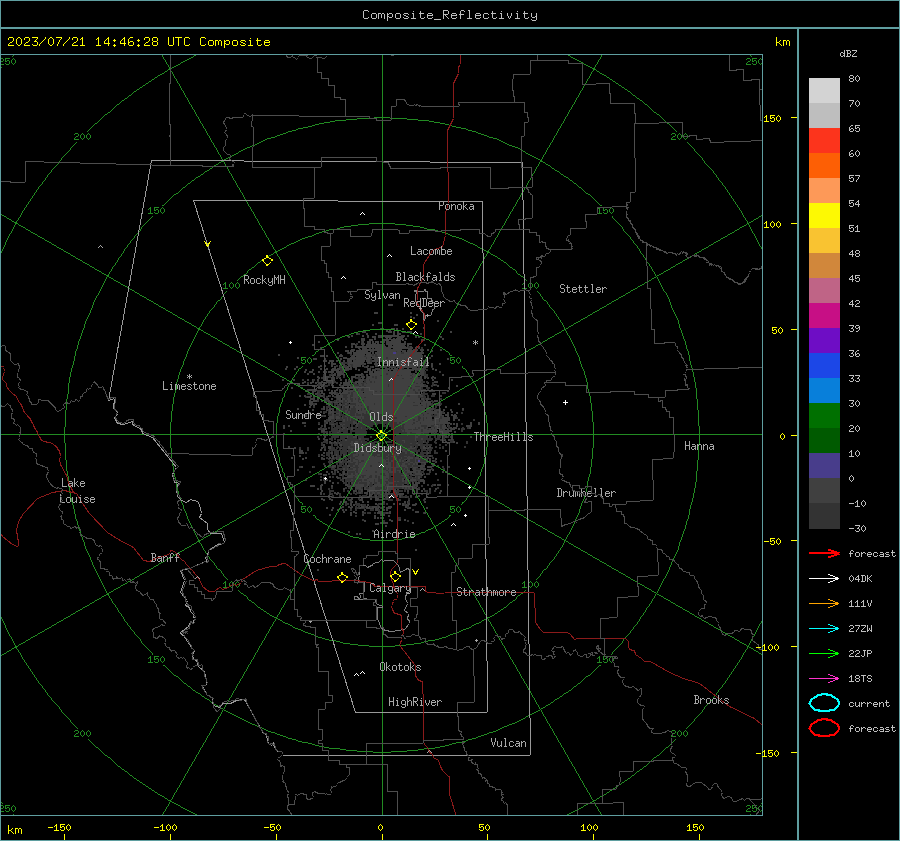The height and width of the screenshot is (841, 900).
Task: Click the Okotoks city label
Action: tap(400, 667)
